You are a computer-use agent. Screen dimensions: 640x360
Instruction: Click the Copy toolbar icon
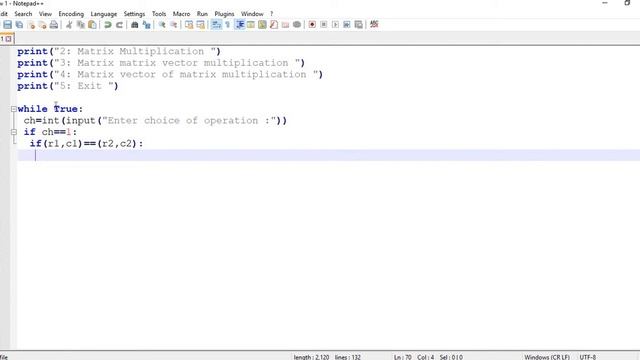(81, 25)
